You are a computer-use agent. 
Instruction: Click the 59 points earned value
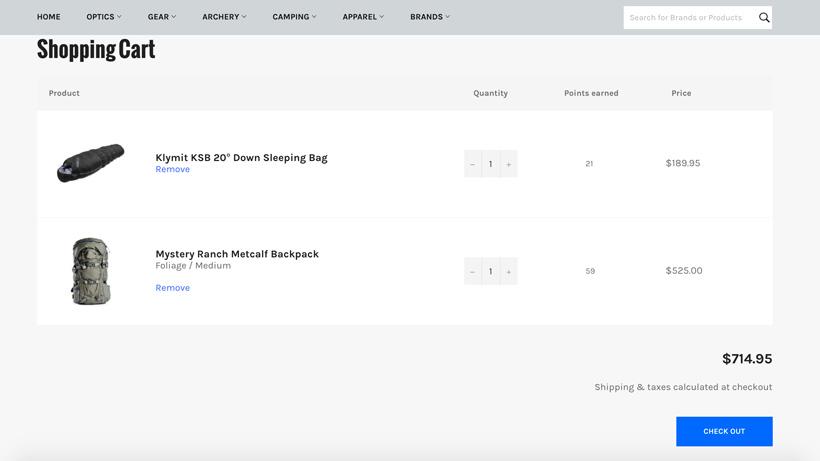pyautogui.click(x=590, y=271)
